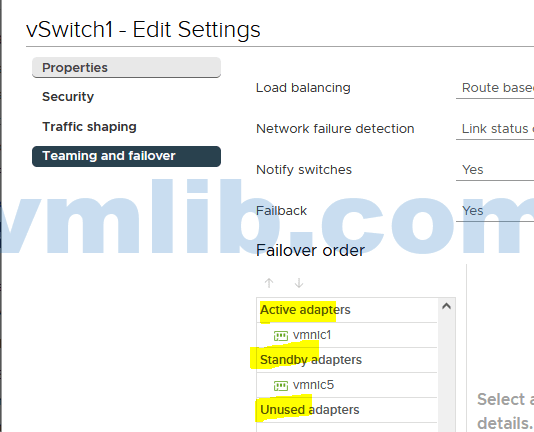Open the Notify switches dropdown
The width and height of the screenshot is (534, 432).
point(495,170)
